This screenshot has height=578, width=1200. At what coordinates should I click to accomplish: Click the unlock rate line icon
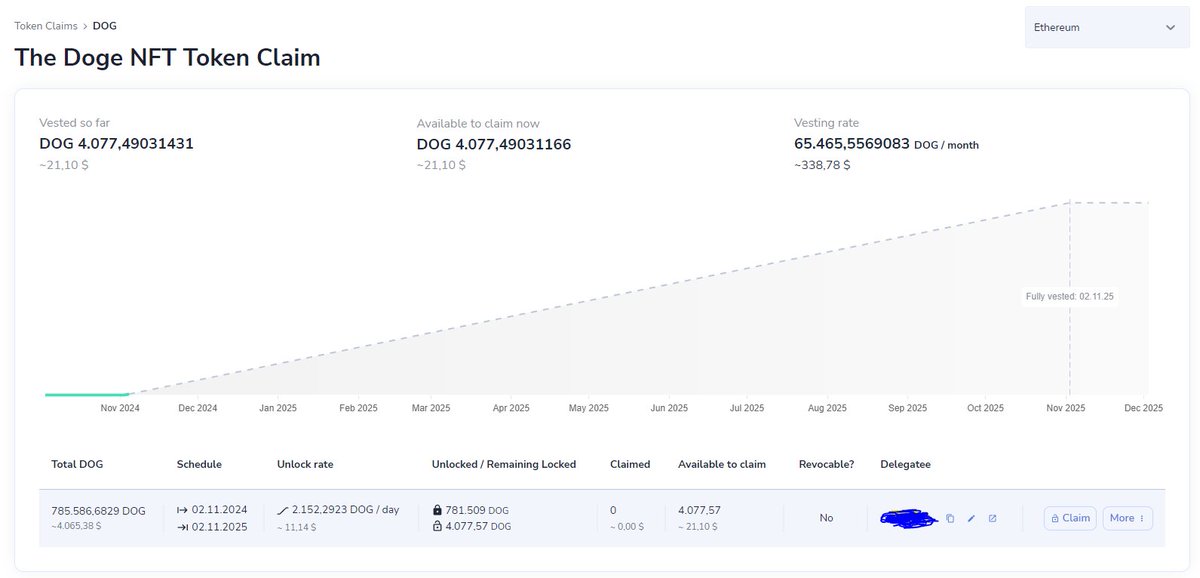283,510
